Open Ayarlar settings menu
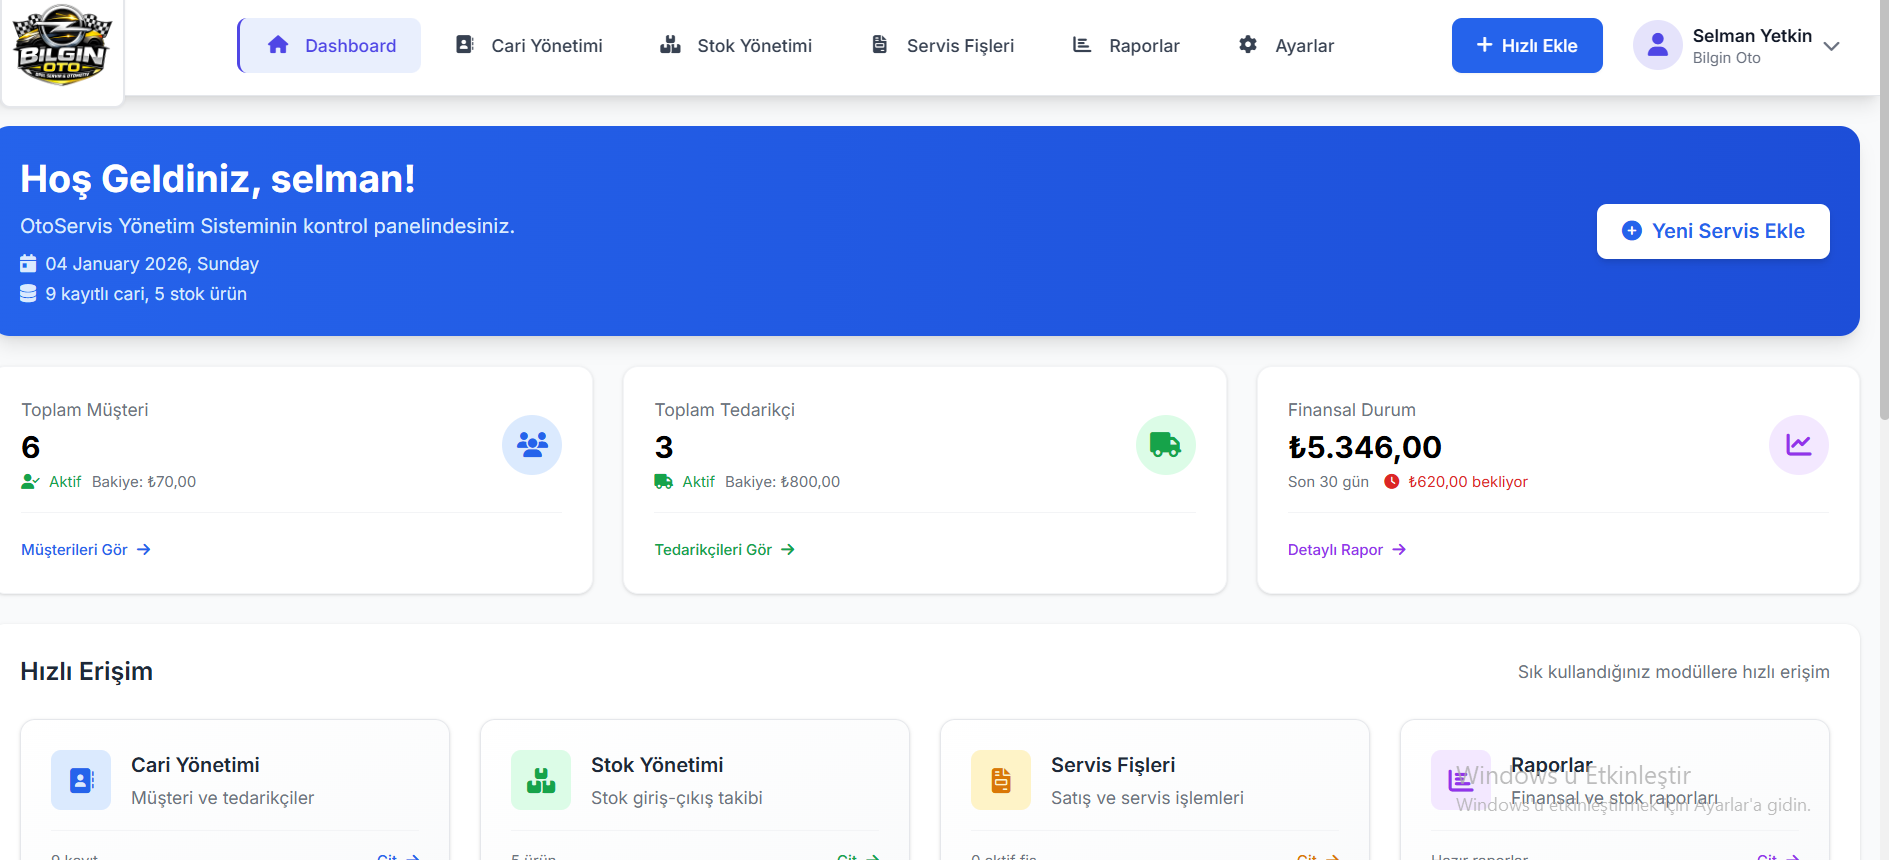Screen dimensions: 1889x860 click(x=1287, y=46)
